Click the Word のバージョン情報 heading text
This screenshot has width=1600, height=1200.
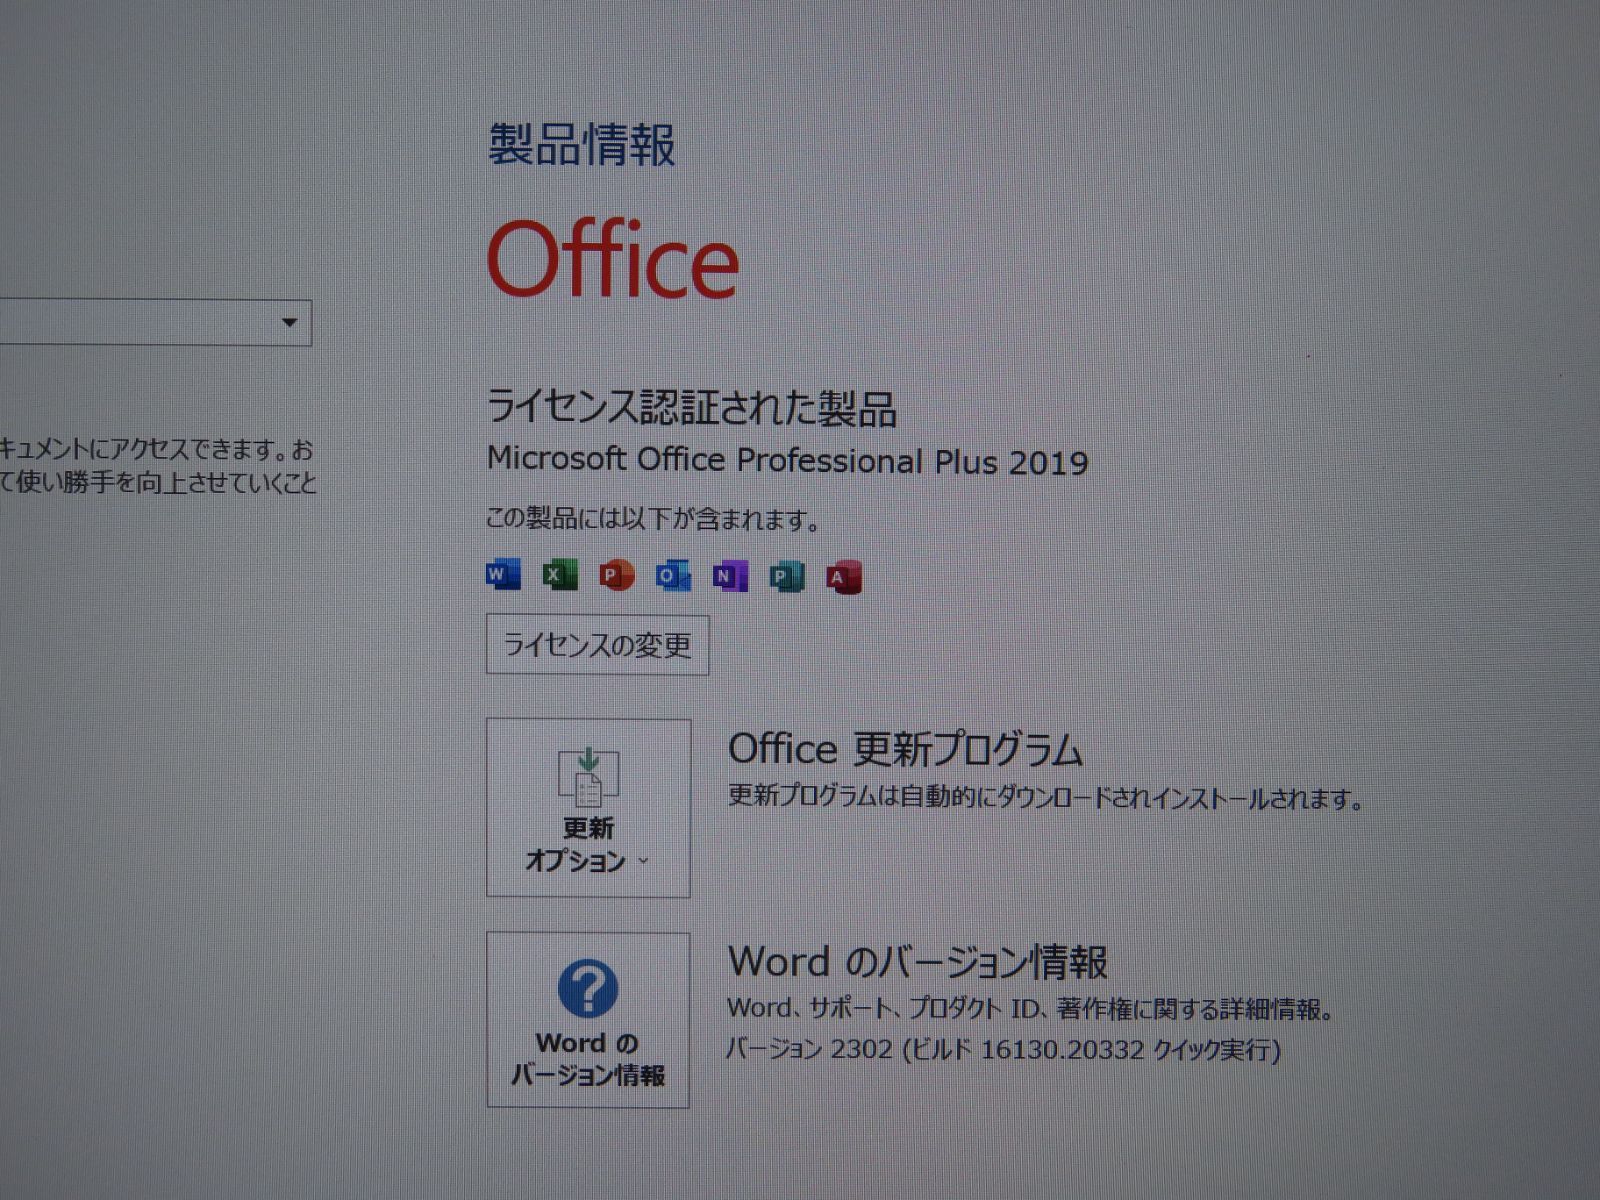coord(918,962)
